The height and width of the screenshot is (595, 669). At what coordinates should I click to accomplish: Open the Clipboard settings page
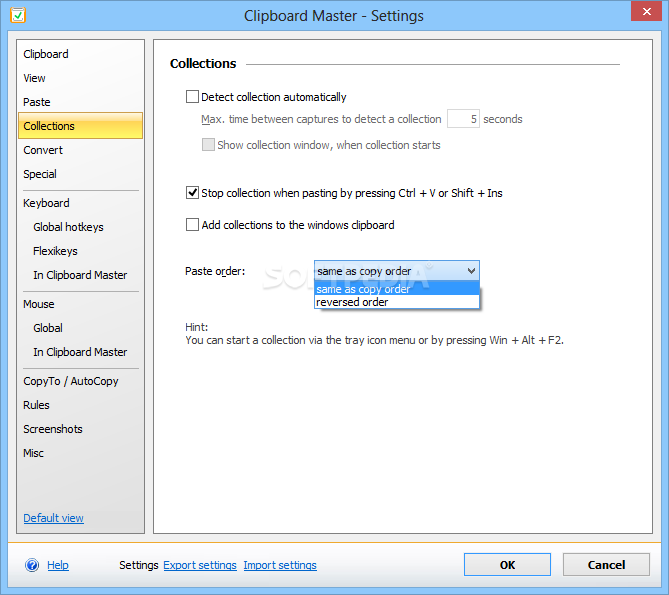46,54
